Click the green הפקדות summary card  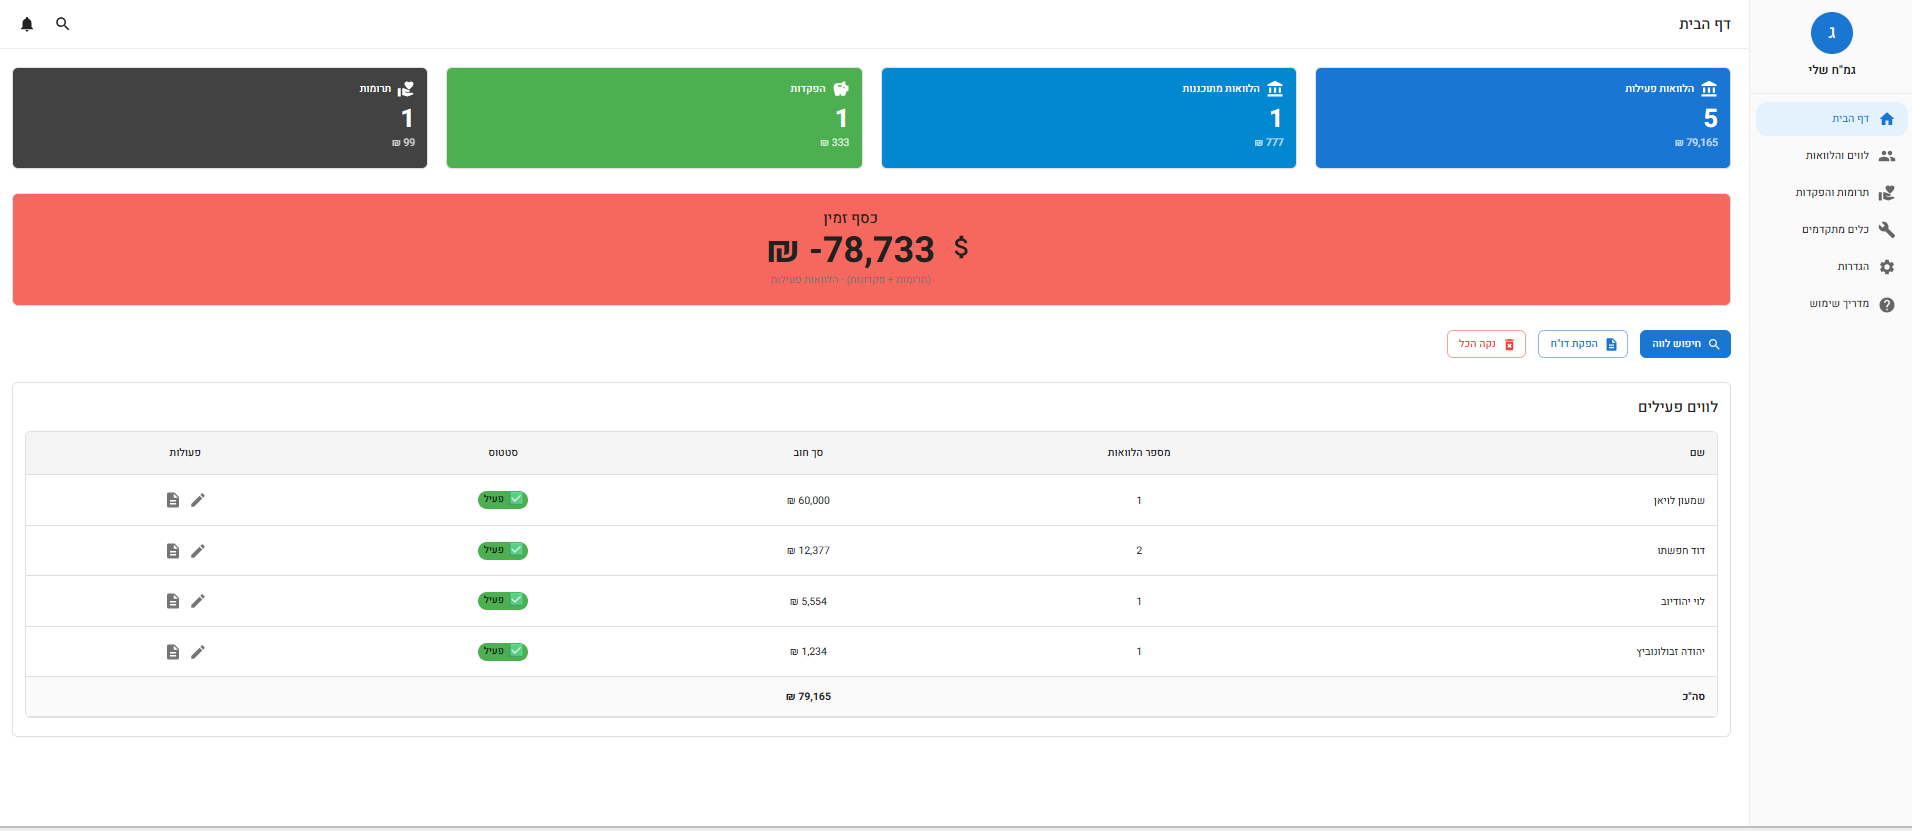pyautogui.click(x=654, y=118)
